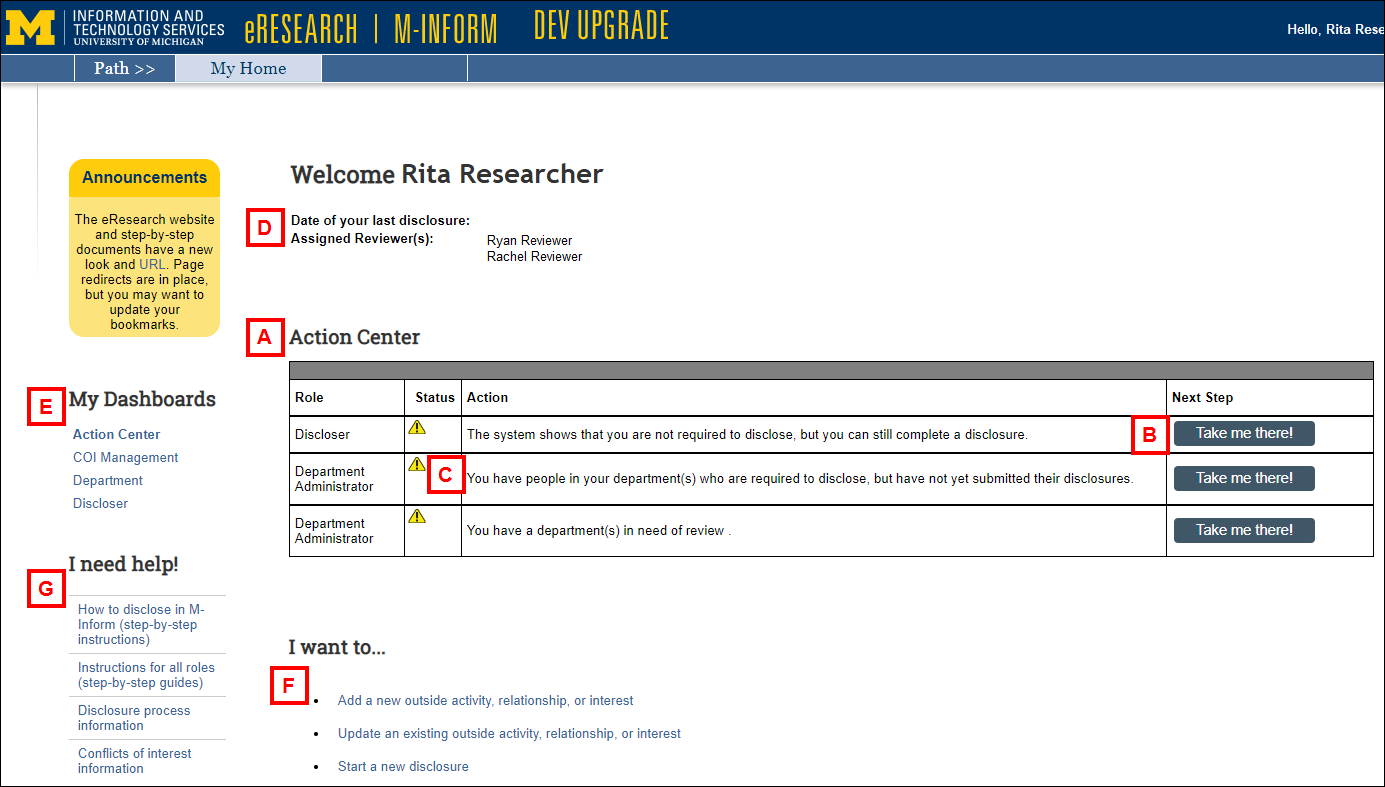Click the Status column header
This screenshot has height=787, width=1385.
435,397
